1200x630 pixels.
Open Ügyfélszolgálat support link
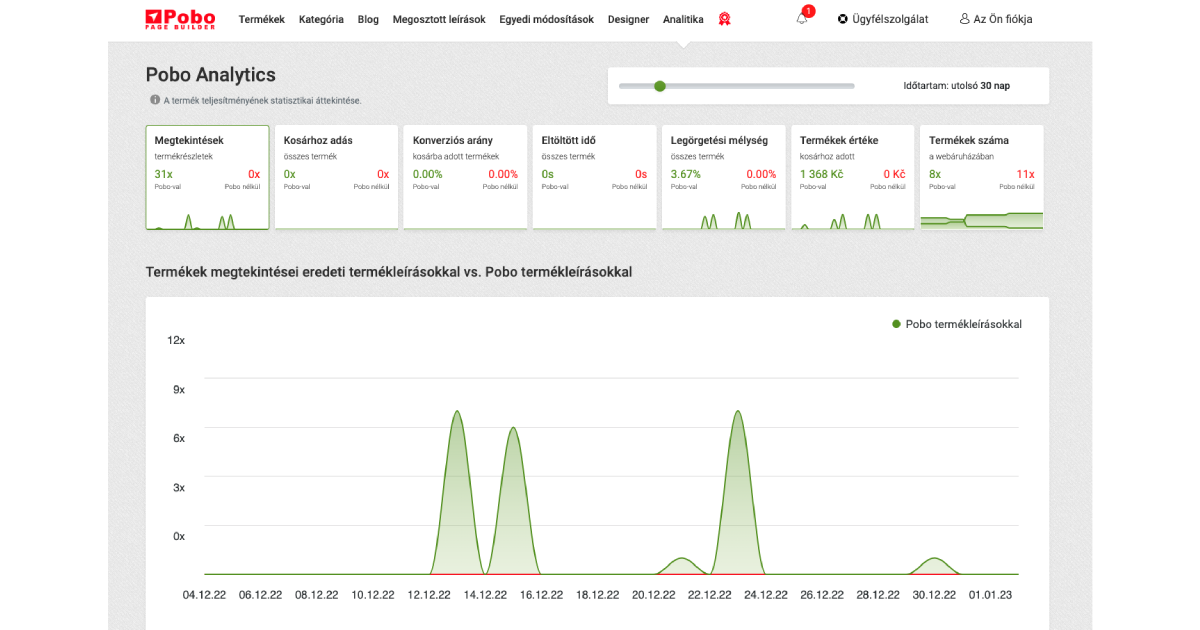(883, 19)
